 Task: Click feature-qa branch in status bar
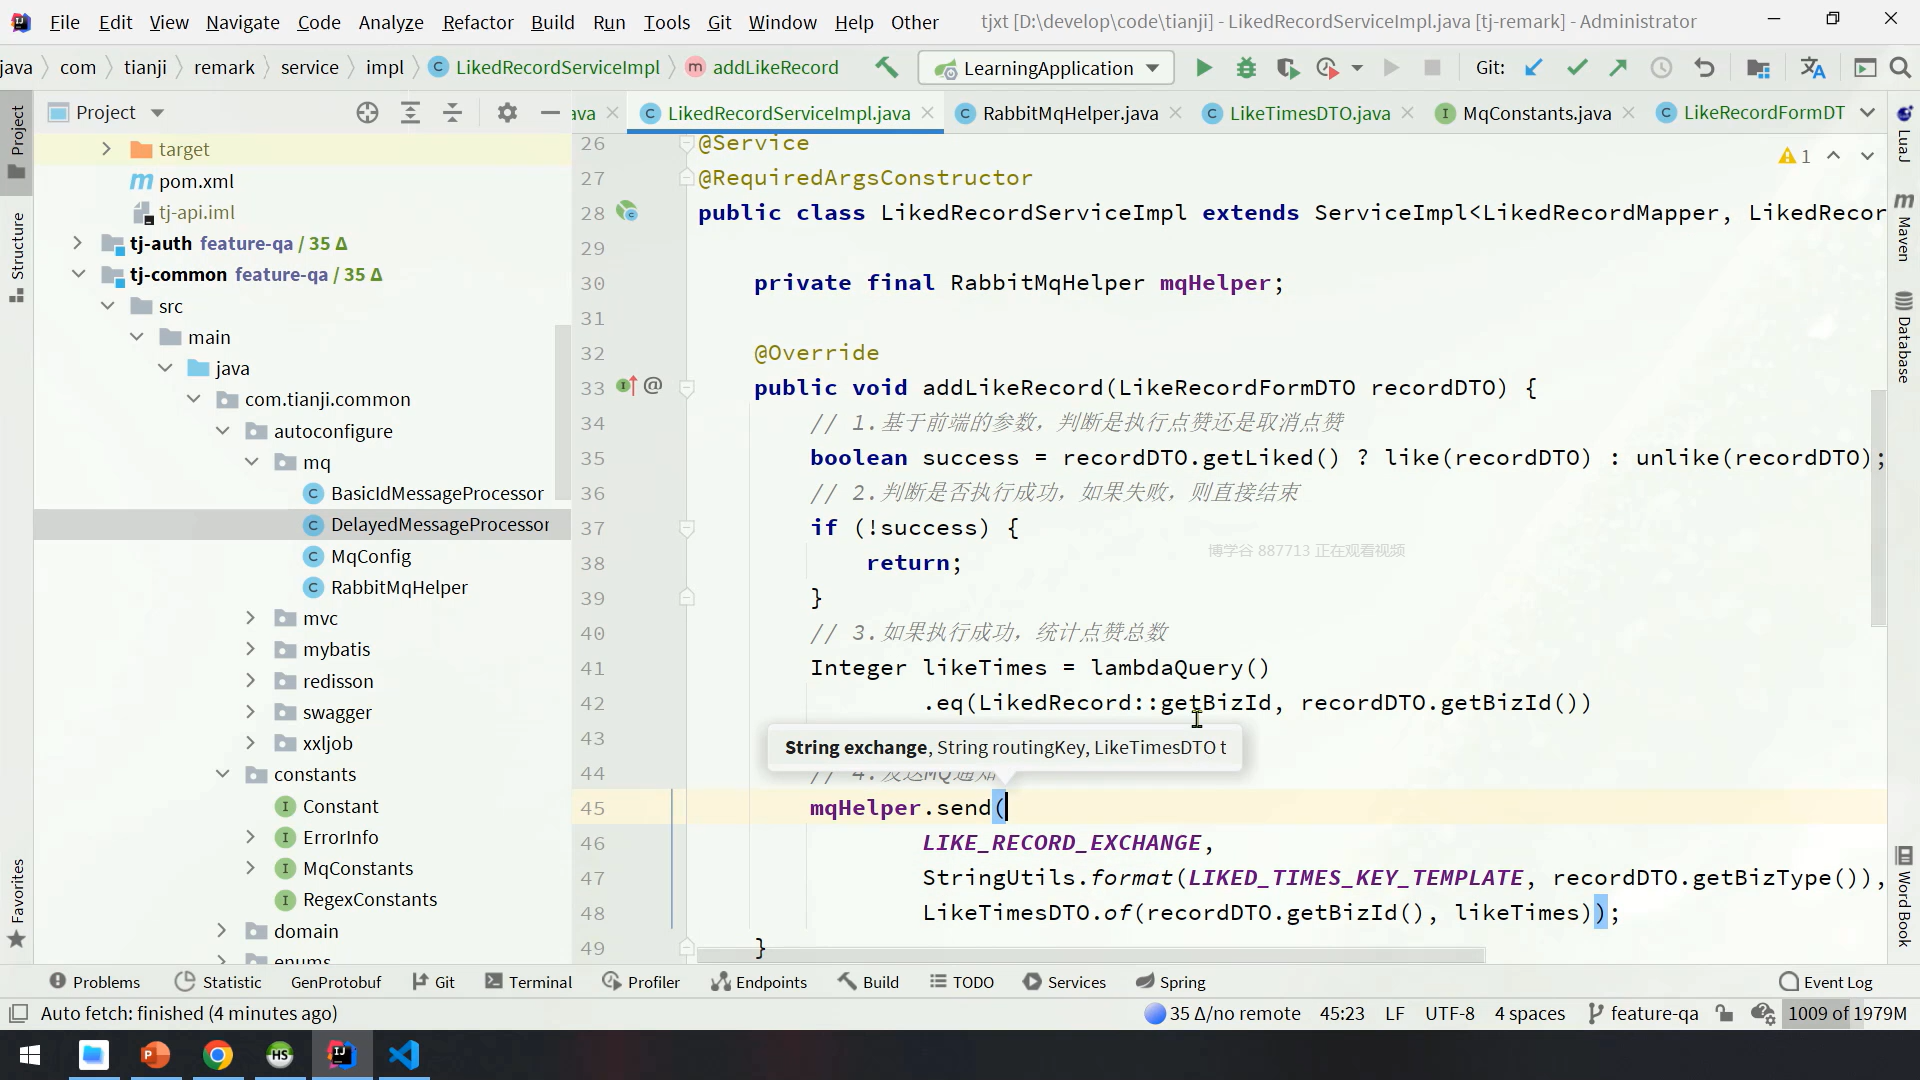click(1643, 1013)
